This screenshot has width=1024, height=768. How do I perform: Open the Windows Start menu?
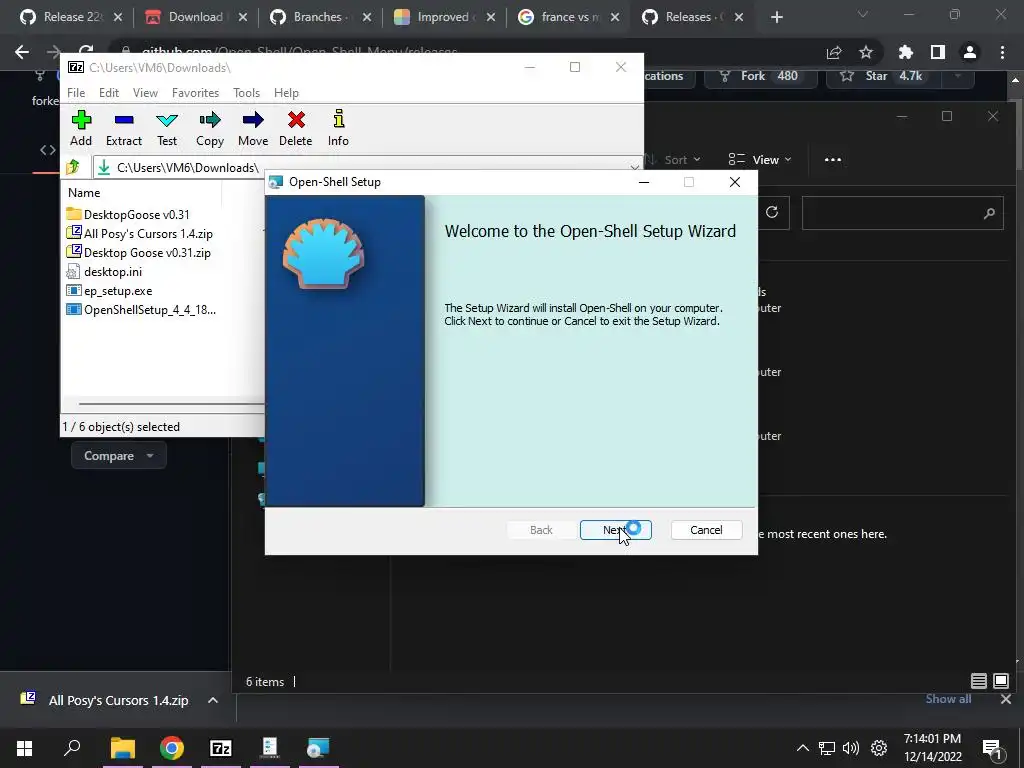pos(24,748)
